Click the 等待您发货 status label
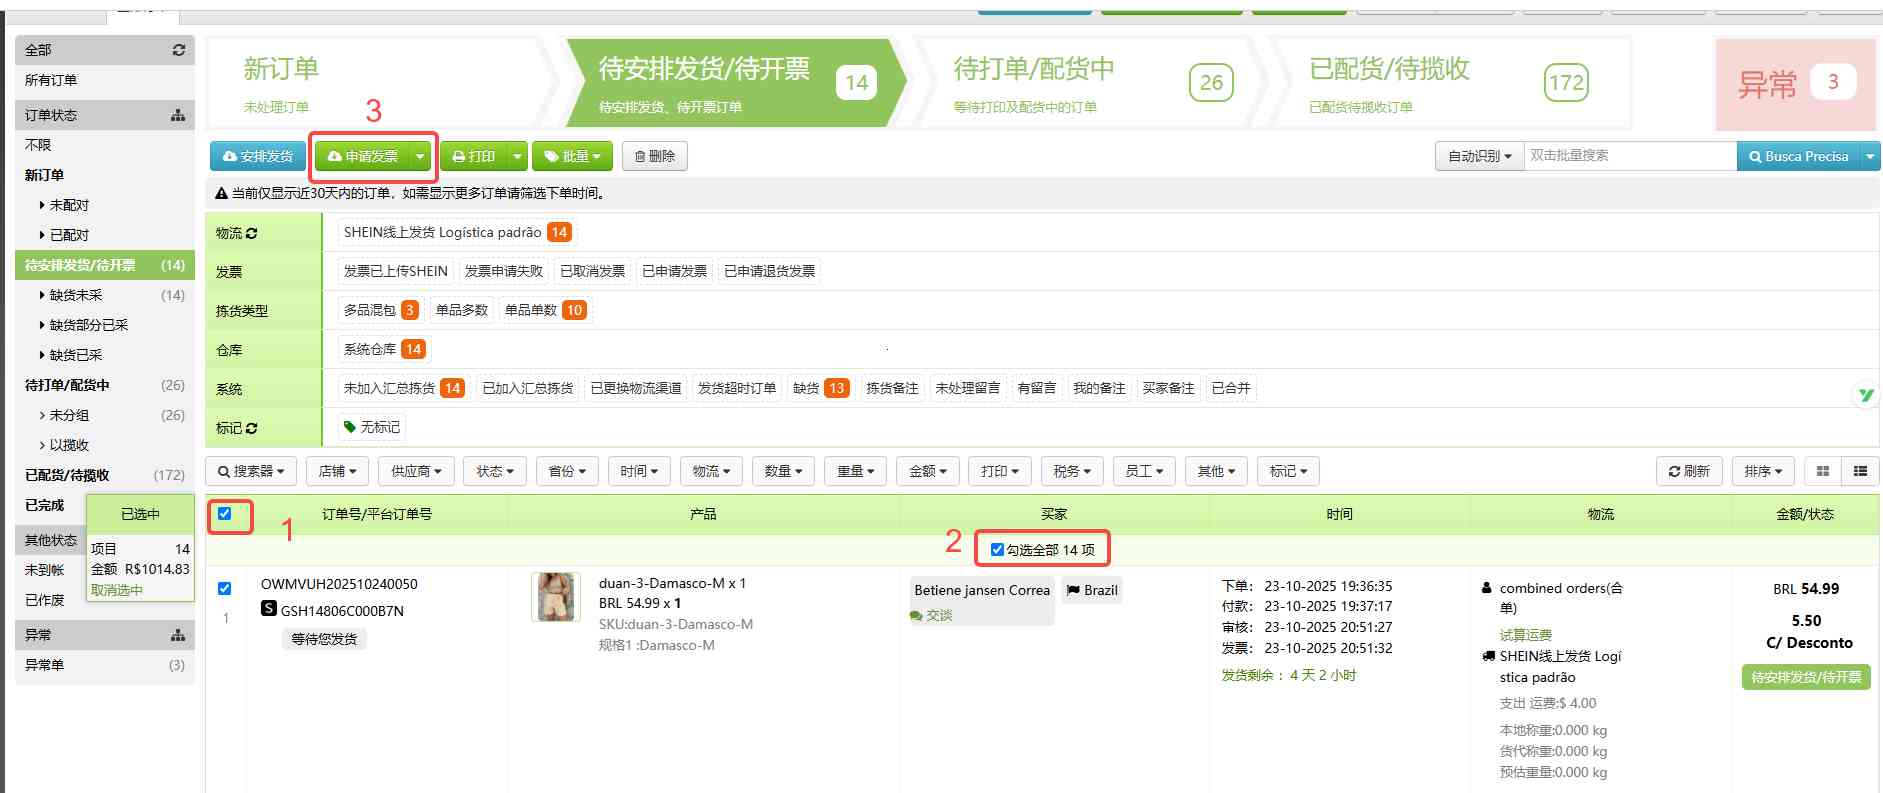This screenshot has width=1883, height=793. coord(324,639)
